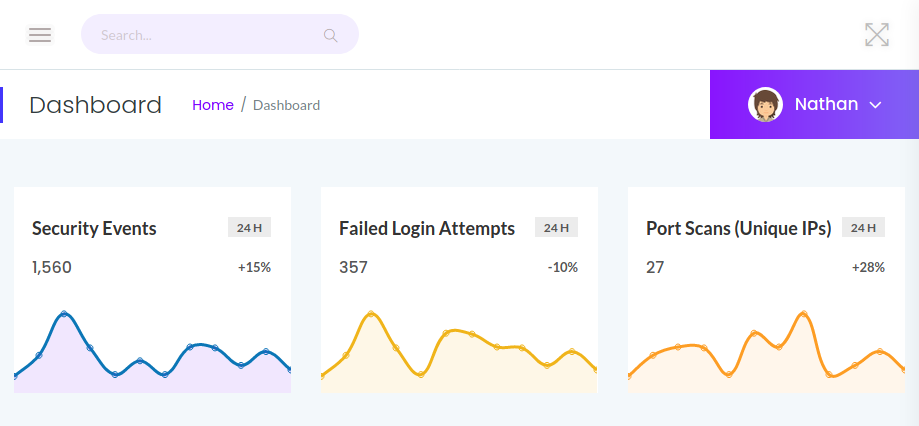
Task: Click the tallest peak on Port Scans chart
Action: pyautogui.click(x=803, y=314)
